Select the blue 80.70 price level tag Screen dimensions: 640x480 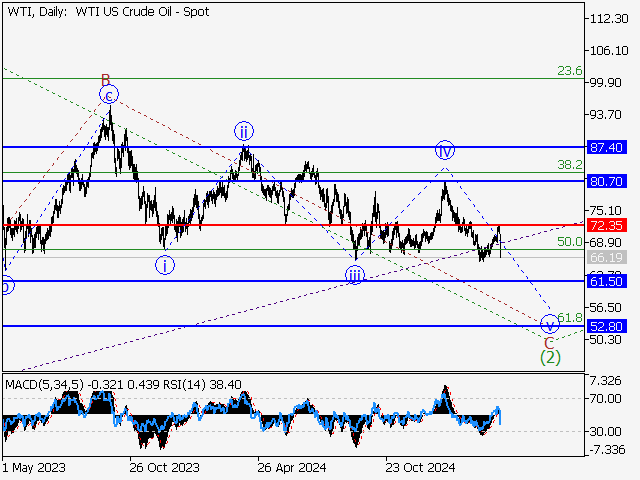point(606,181)
